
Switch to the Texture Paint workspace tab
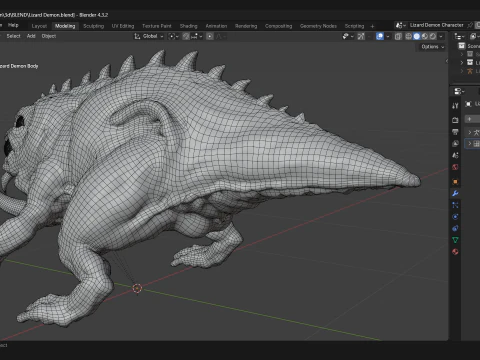click(x=157, y=26)
